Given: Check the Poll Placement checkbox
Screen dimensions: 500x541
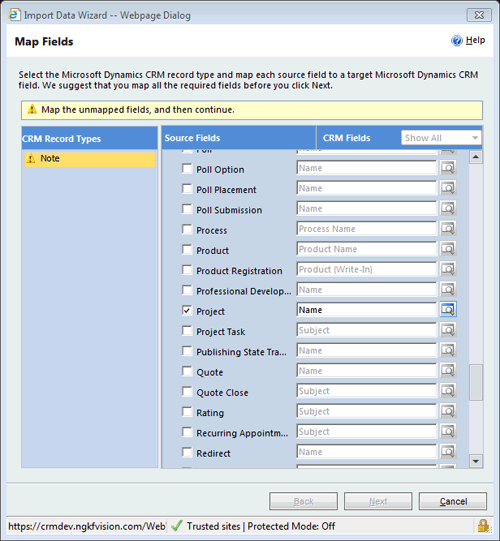Looking at the screenshot, I should 187,189.
